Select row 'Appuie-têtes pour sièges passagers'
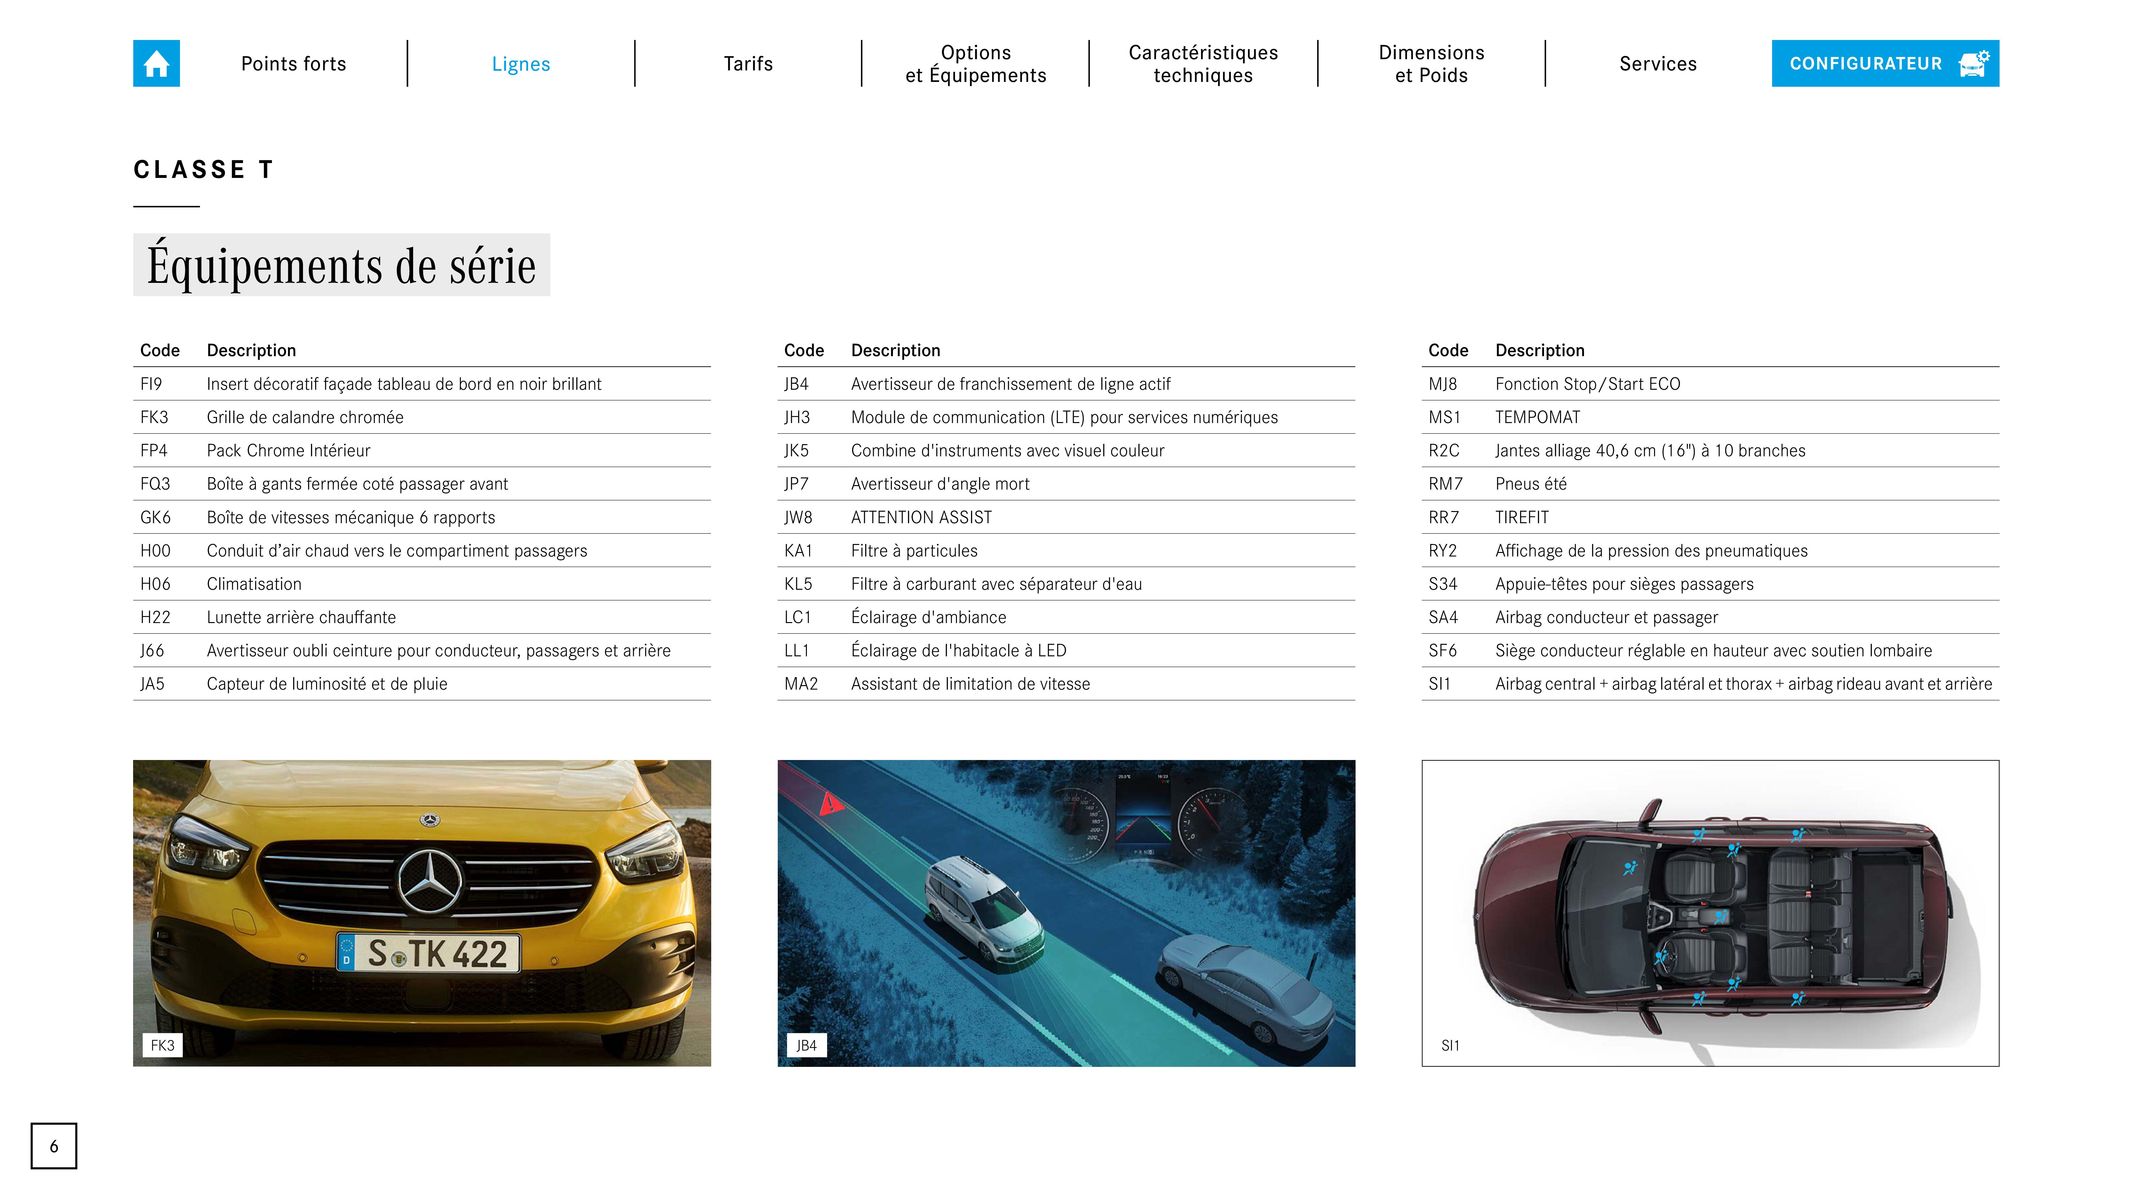Viewport: 2133px width, 1200px height. 1710,584
